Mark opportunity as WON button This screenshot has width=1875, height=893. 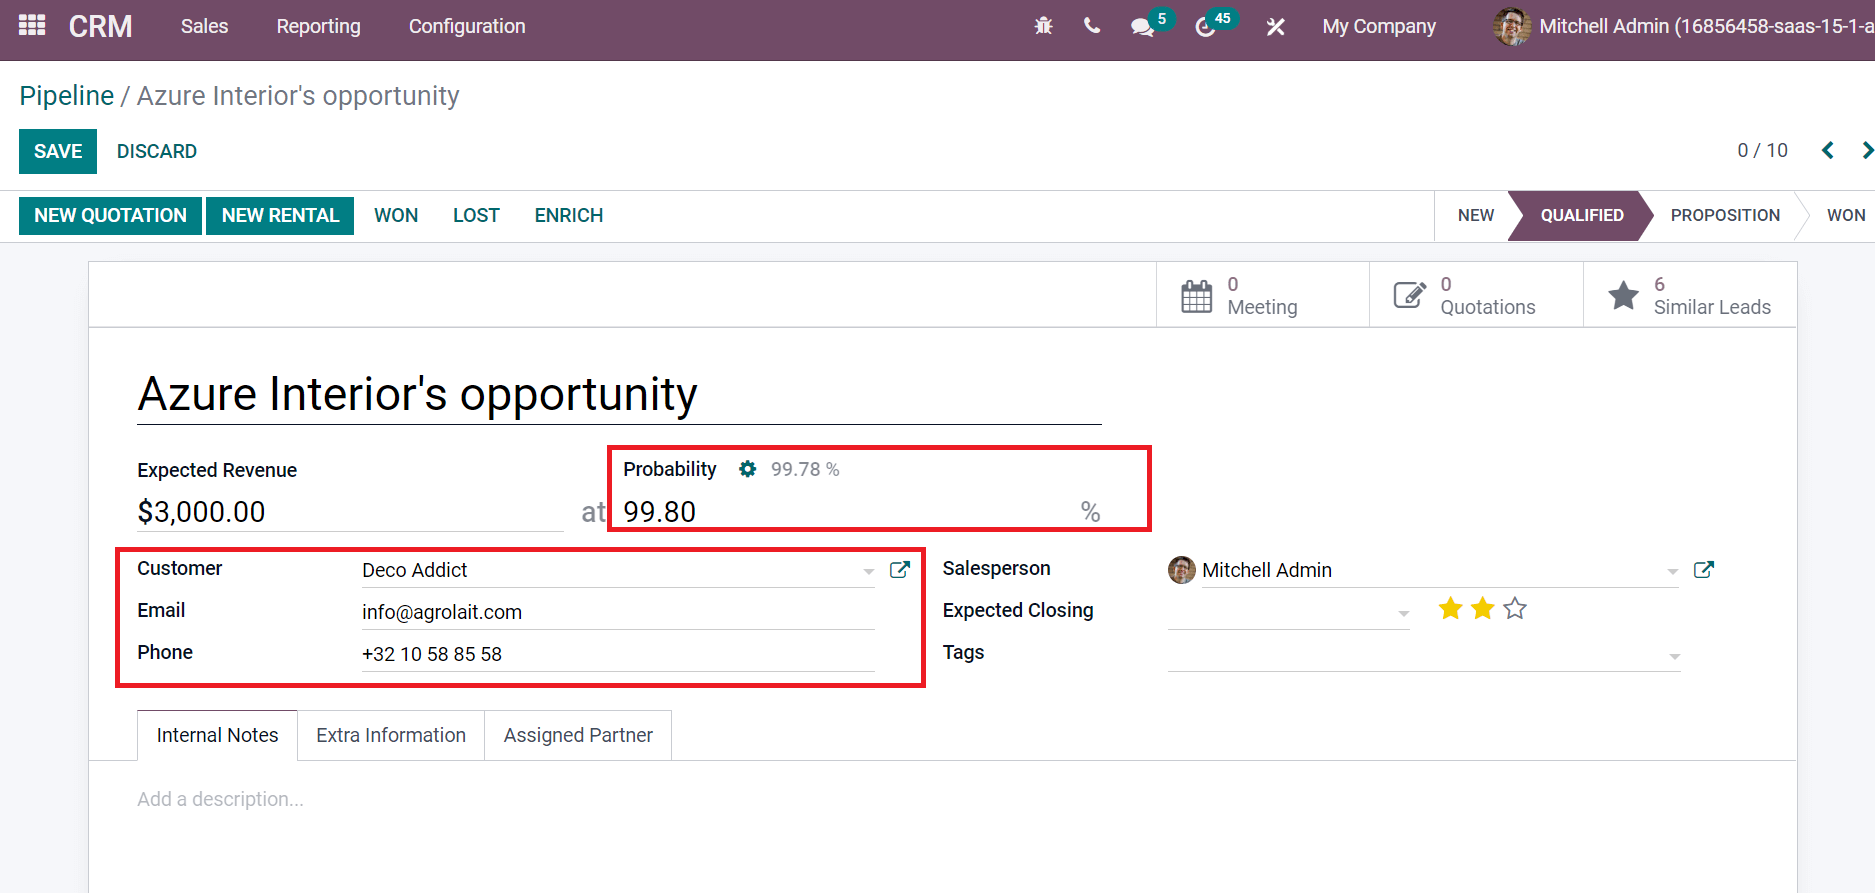click(396, 216)
